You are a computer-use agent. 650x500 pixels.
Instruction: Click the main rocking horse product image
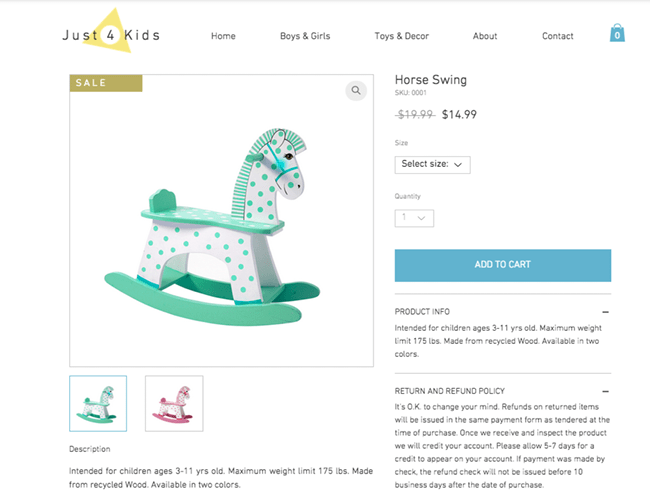(221, 221)
